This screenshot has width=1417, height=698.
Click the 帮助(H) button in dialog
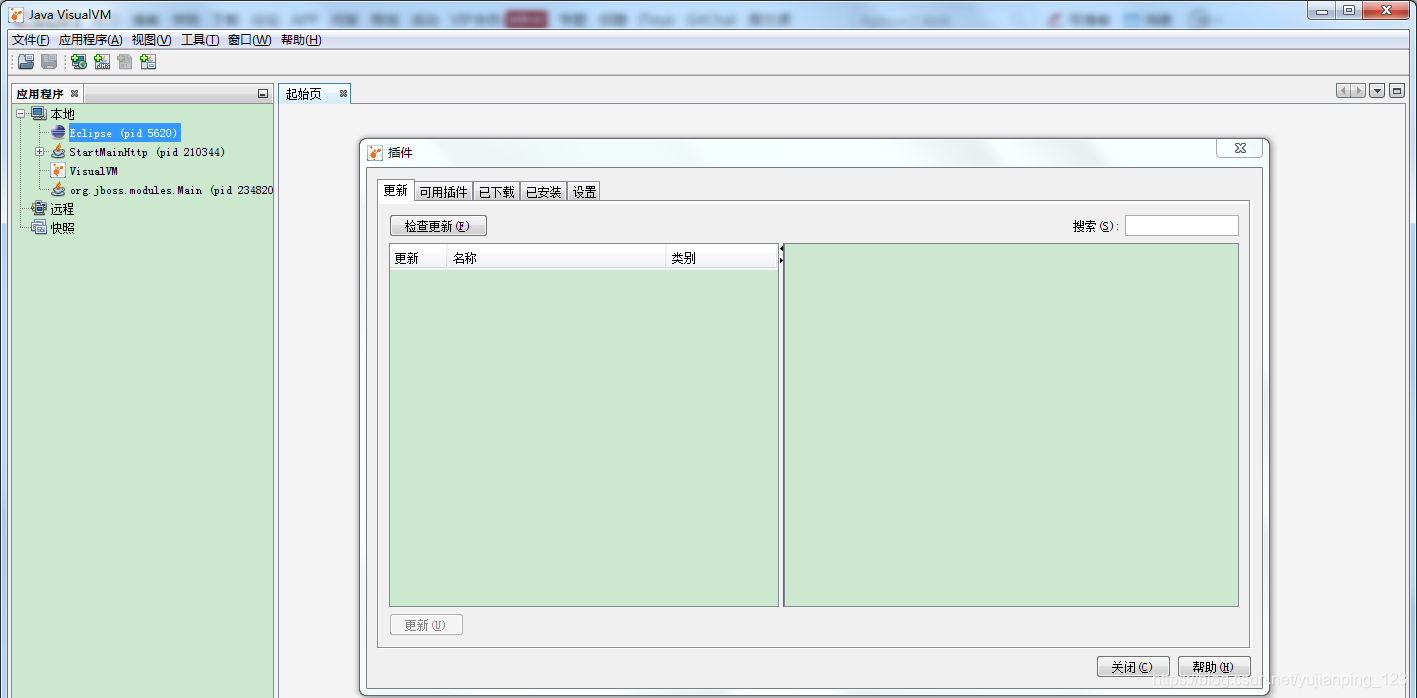tap(1214, 667)
